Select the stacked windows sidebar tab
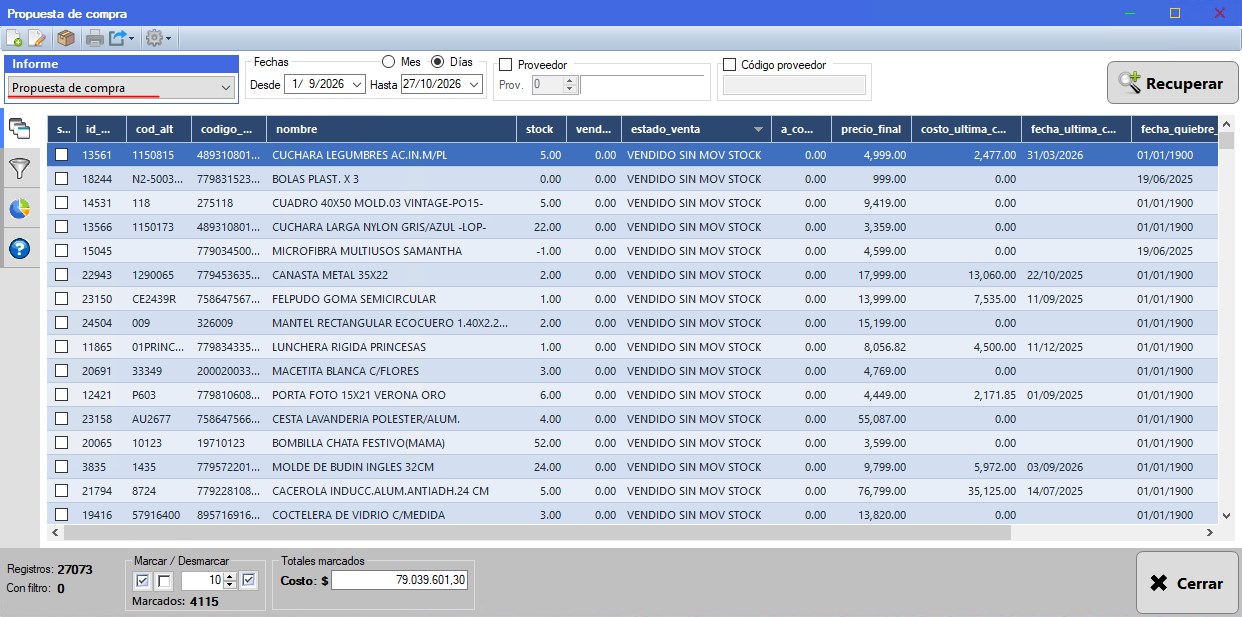The width and height of the screenshot is (1242, 617). [19, 128]
